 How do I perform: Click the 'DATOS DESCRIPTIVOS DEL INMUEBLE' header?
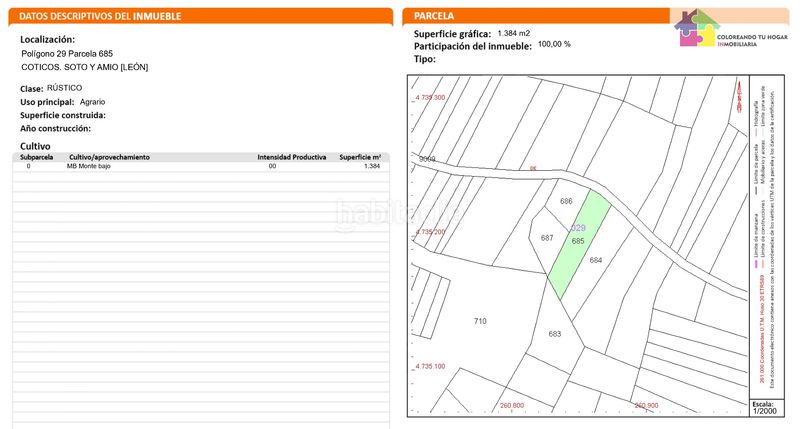coord(100,16)
